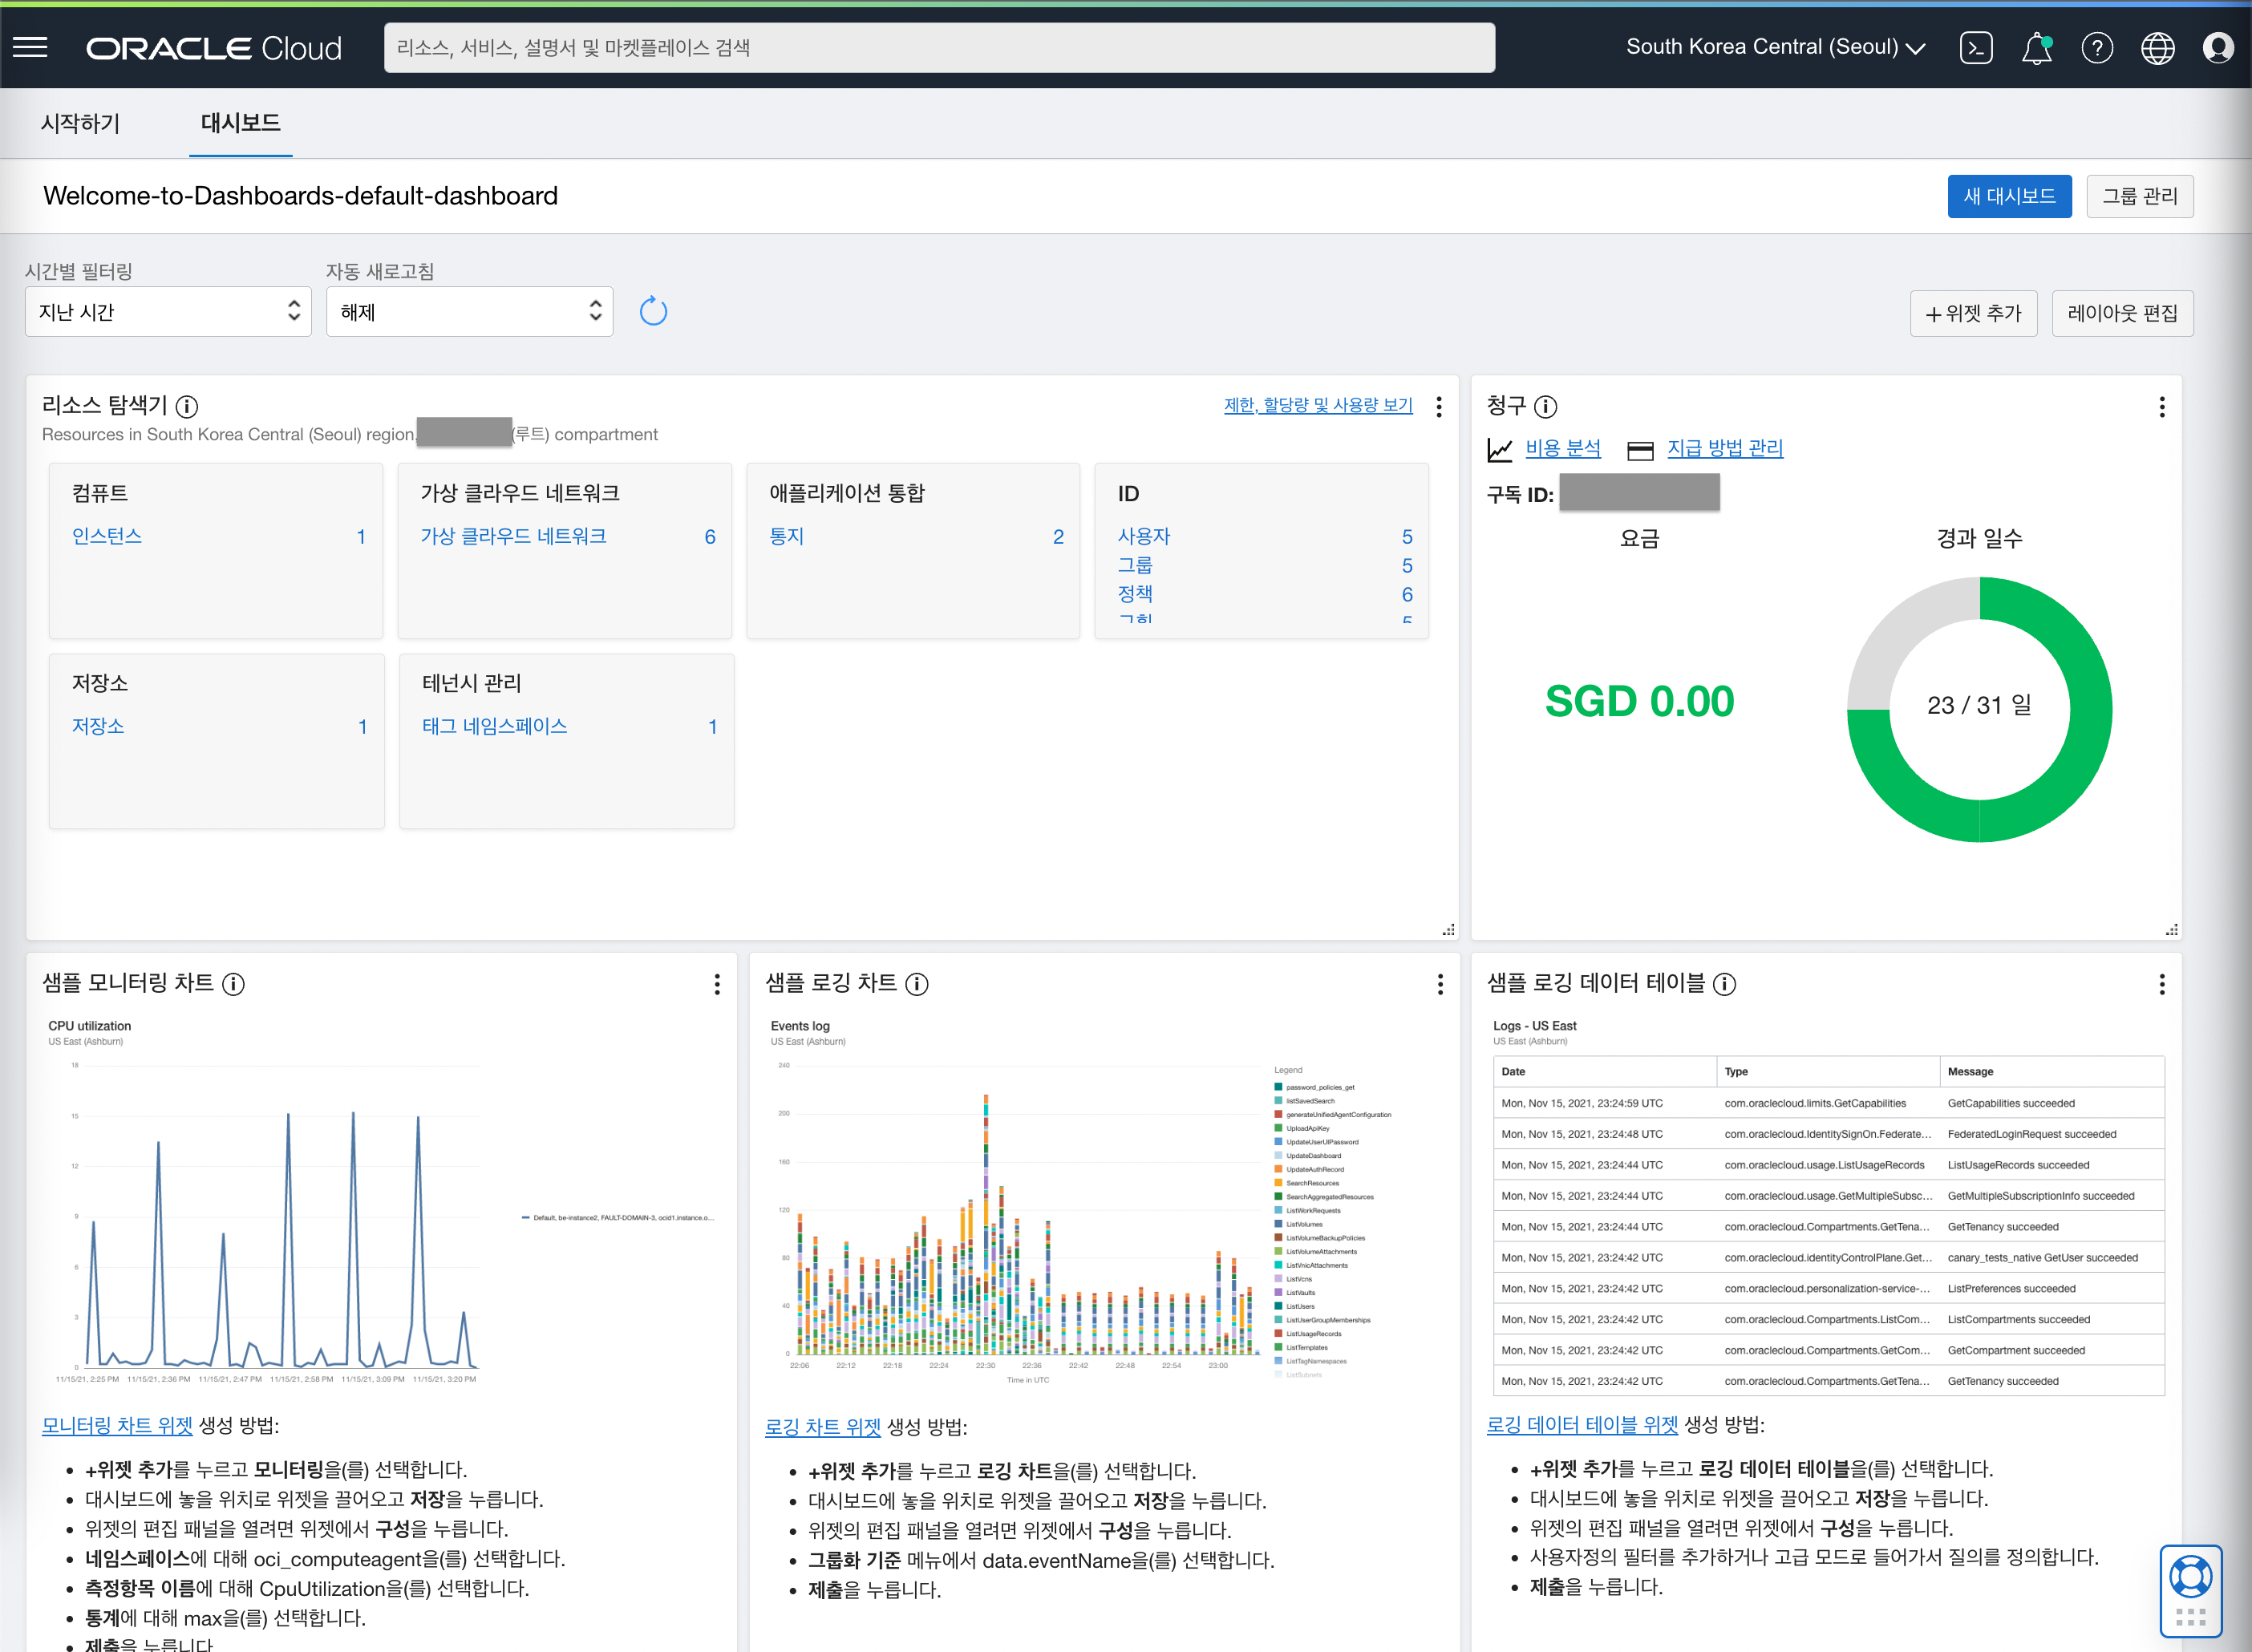The width and height of the screenshot is (2252, 1652).
Task: Open the notifications bell
Action: (2037, 47)
